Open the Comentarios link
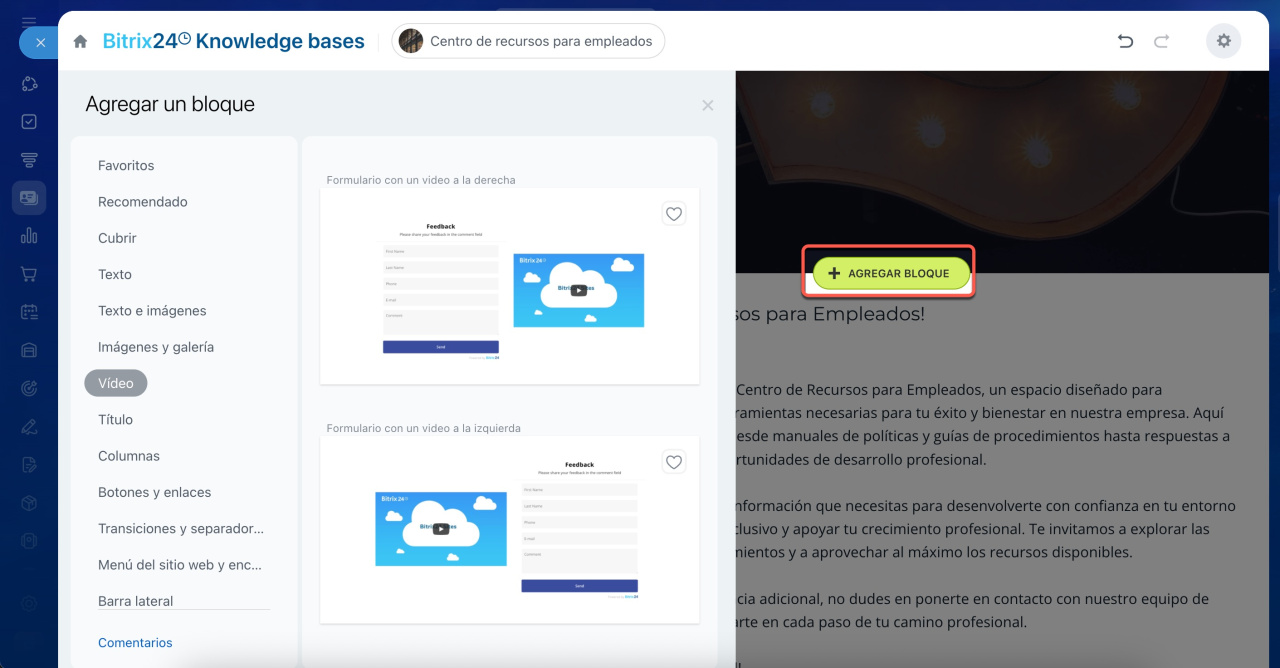Image resolution: width=1280 pixels, height=668 pixels. click(x=135, y=643)
